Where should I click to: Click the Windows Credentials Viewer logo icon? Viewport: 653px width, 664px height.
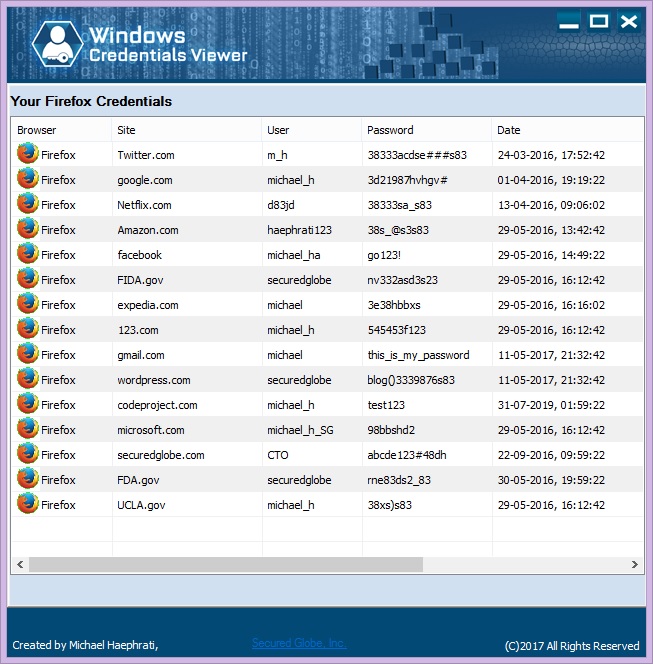pos(58,44)
